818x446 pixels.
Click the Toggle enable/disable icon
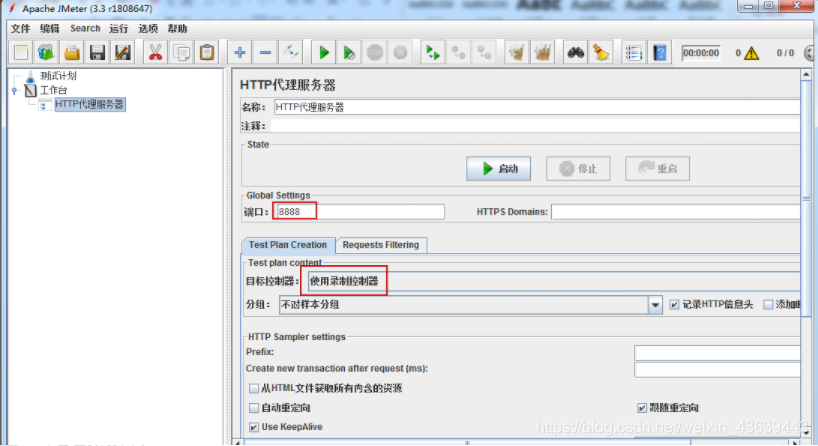291,53
